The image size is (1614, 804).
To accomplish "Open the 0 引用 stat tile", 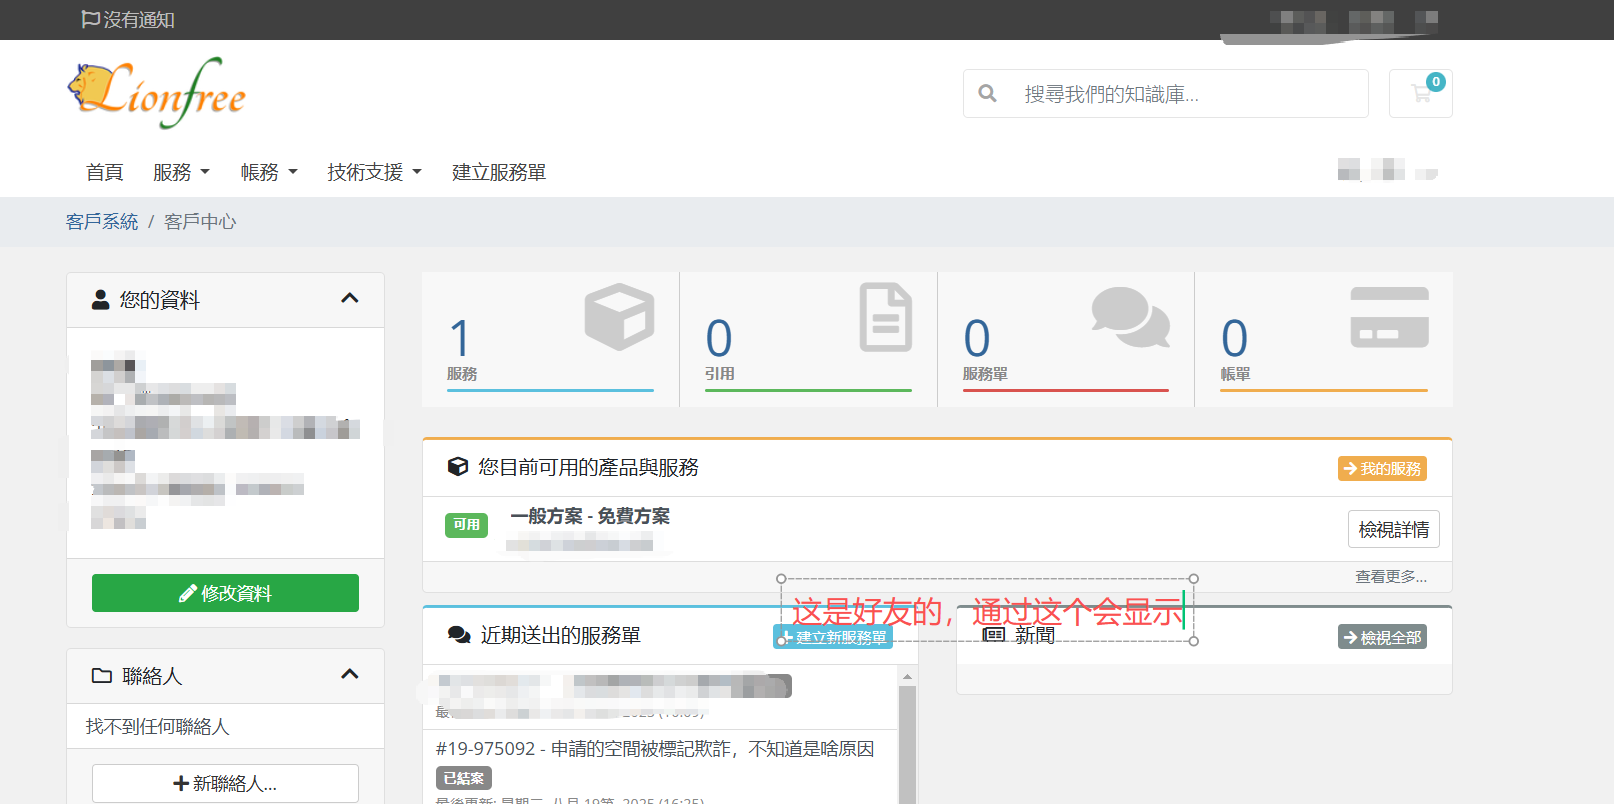I will click(808, 339).
